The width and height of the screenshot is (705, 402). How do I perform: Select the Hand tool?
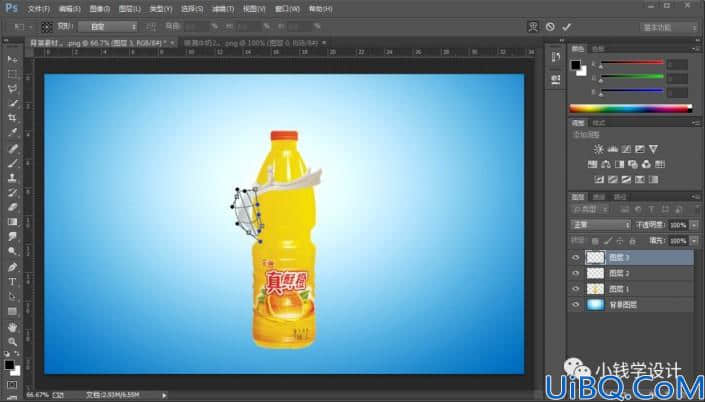tap(12, 327)
